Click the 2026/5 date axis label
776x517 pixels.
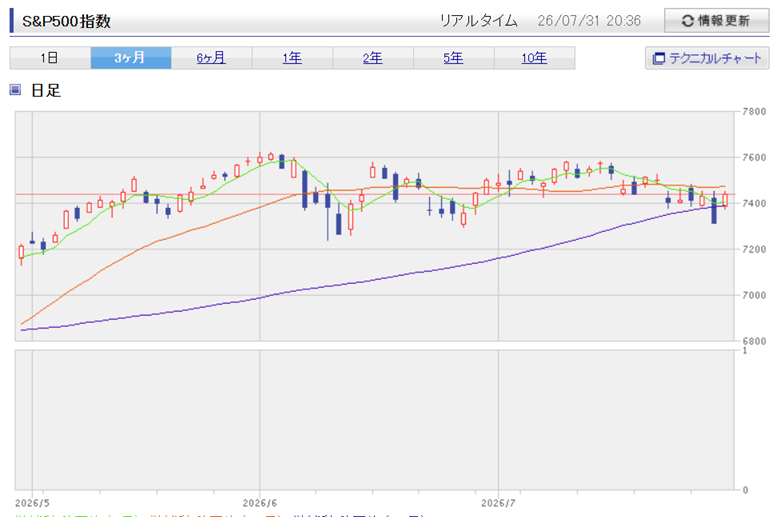32,503
